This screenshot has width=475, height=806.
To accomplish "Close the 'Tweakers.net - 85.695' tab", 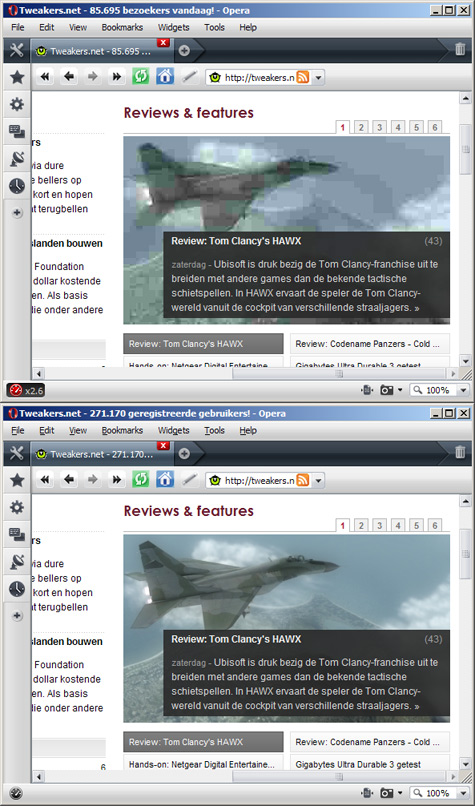I will (163, 43).
